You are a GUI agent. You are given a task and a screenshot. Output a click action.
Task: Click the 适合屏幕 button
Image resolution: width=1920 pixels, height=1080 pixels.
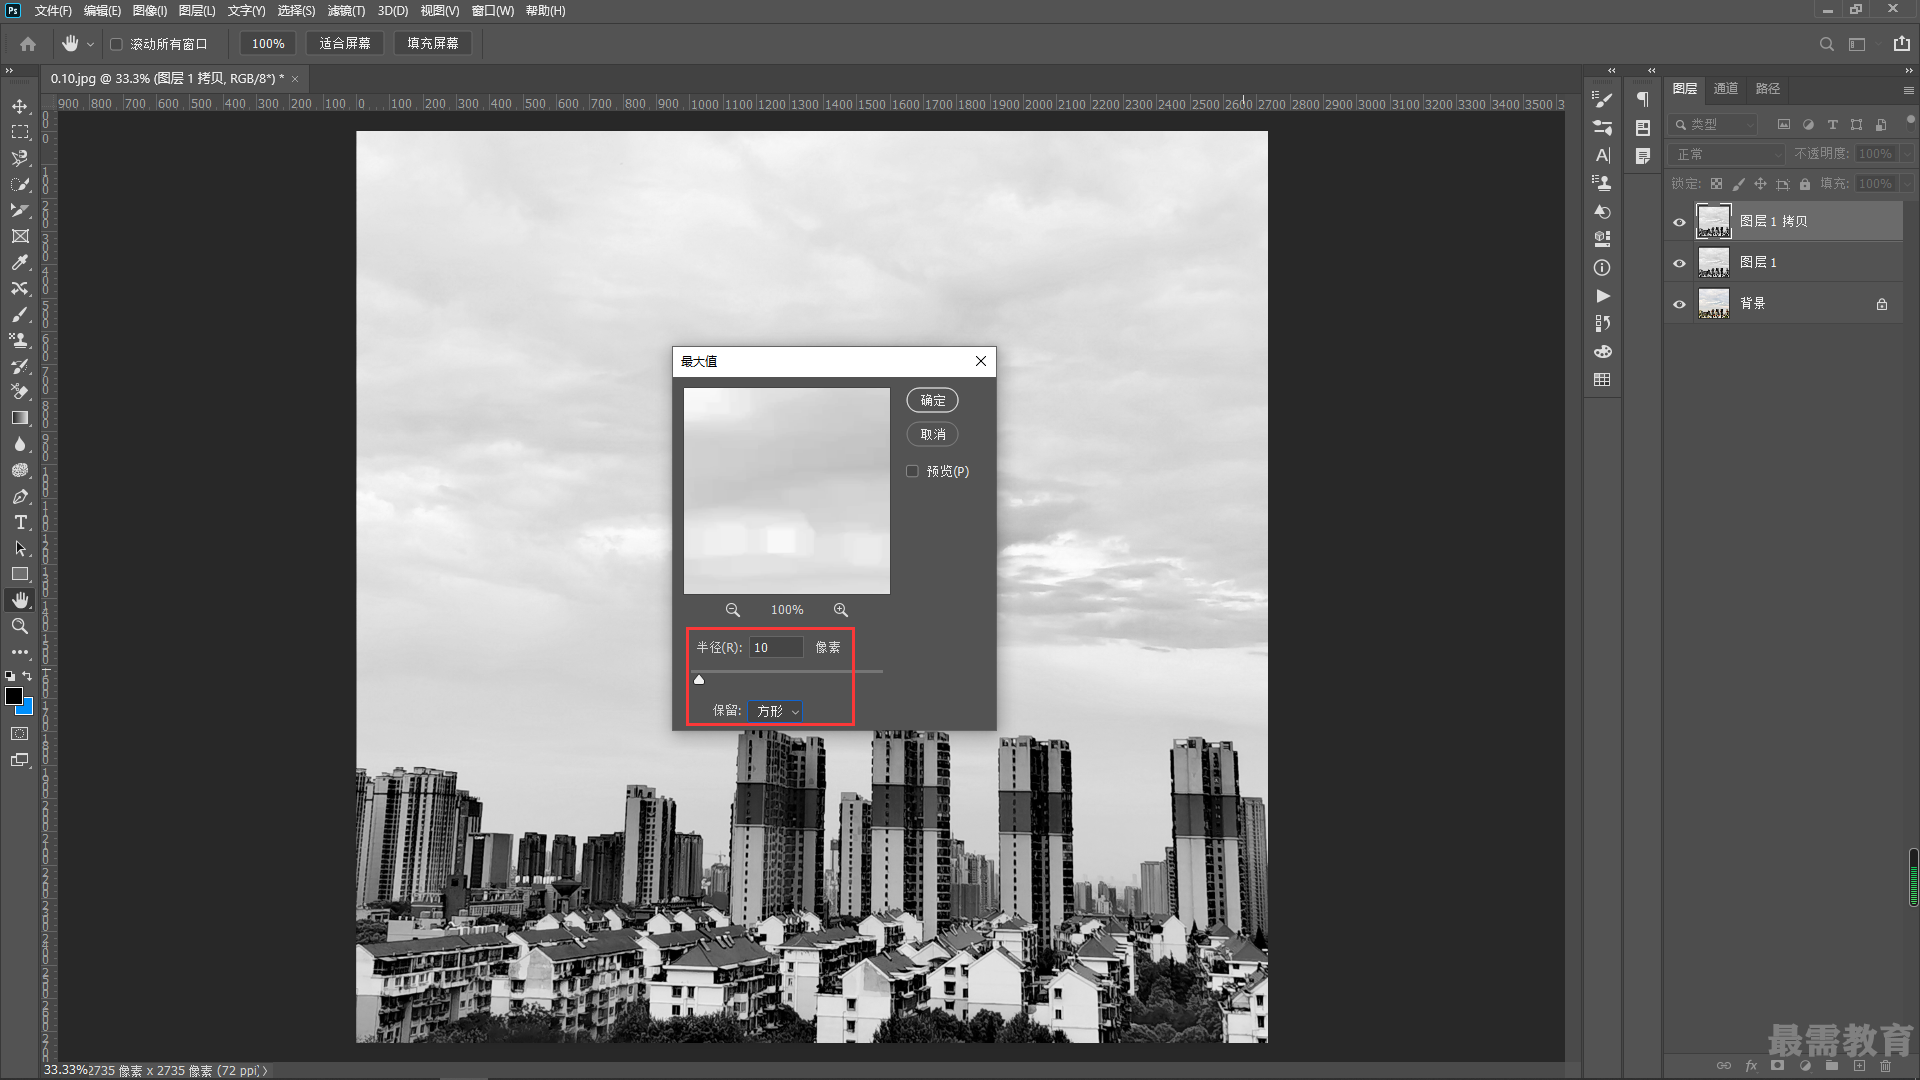click(345, 44)
